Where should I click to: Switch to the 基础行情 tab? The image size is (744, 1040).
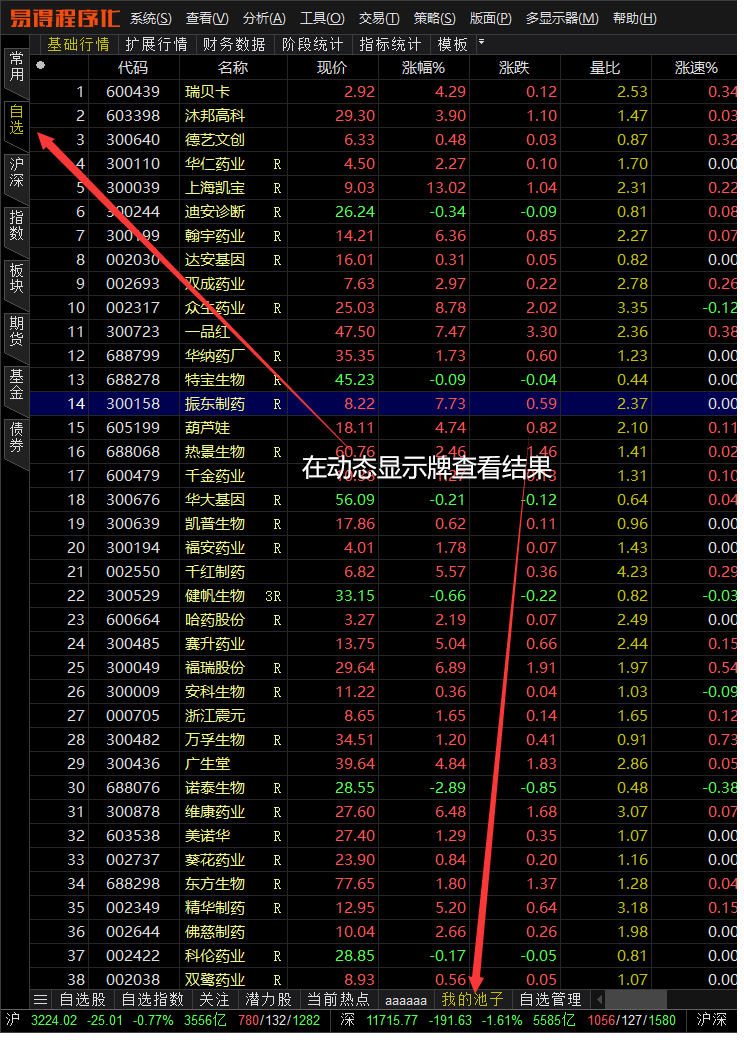tap(78, 44)
